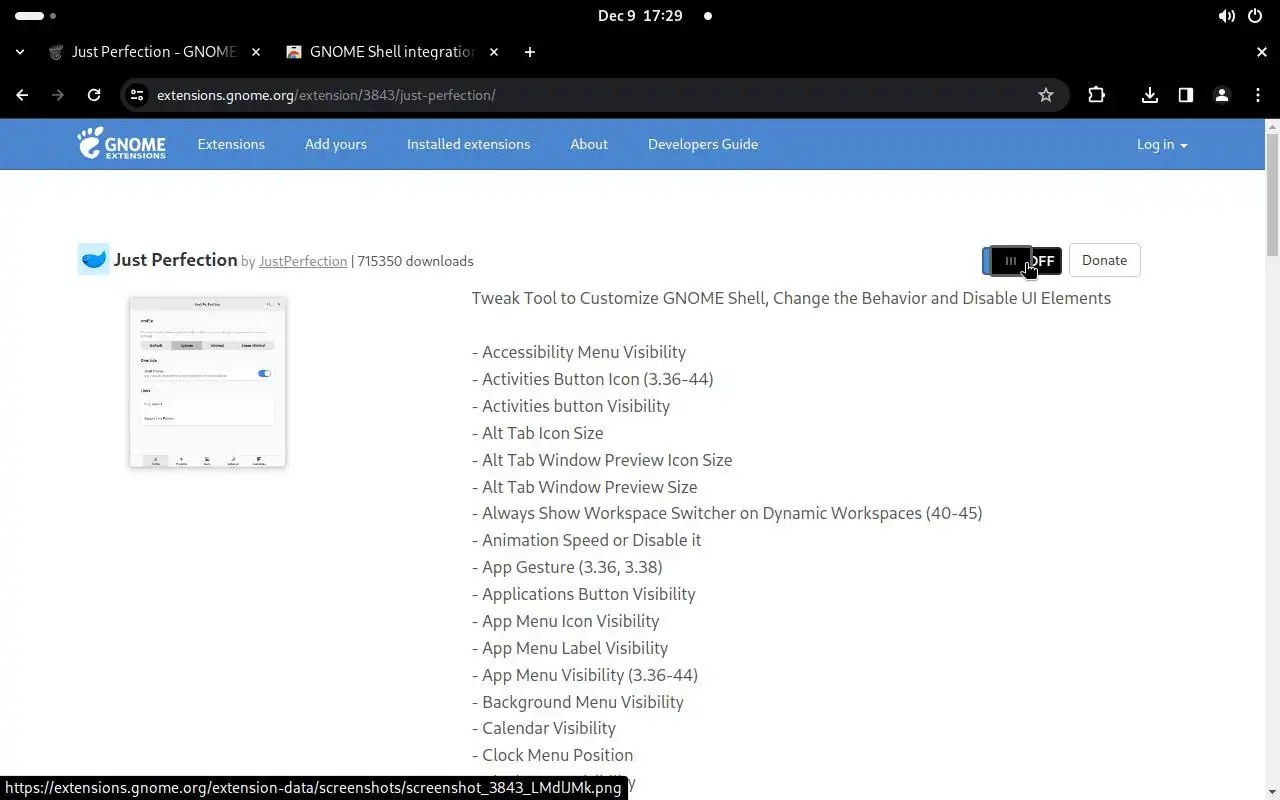Click the 'Accessibility Menu Visibility' line
Image resolution: width=1280 pixels, height=800 pixels.
point(579,352)
